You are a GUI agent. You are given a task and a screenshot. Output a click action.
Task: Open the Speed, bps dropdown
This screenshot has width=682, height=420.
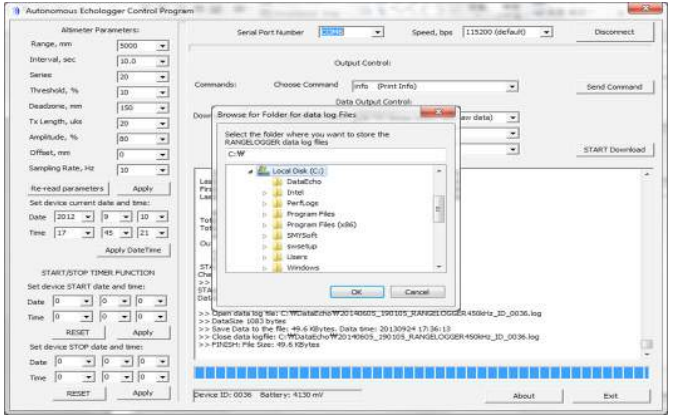click(546, 32)
